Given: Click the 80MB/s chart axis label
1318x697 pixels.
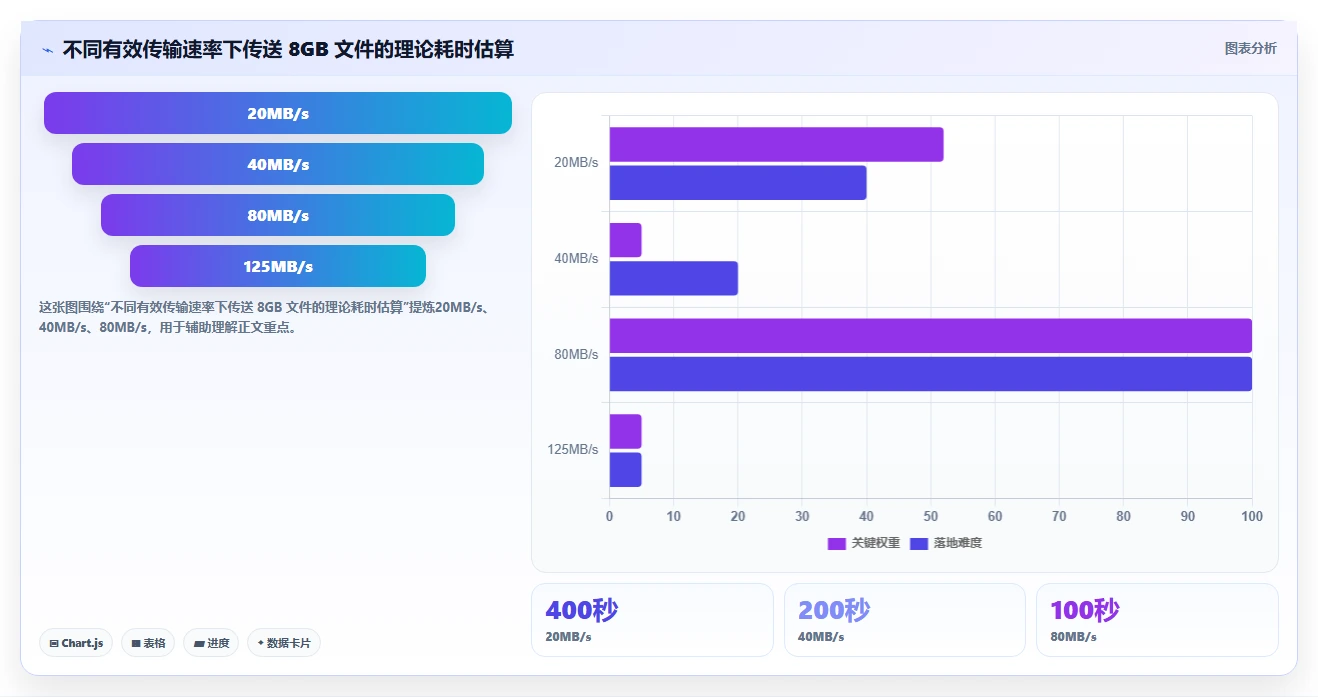Looking at the screenshot, I should pyautogui.click(x=576, y=355).
